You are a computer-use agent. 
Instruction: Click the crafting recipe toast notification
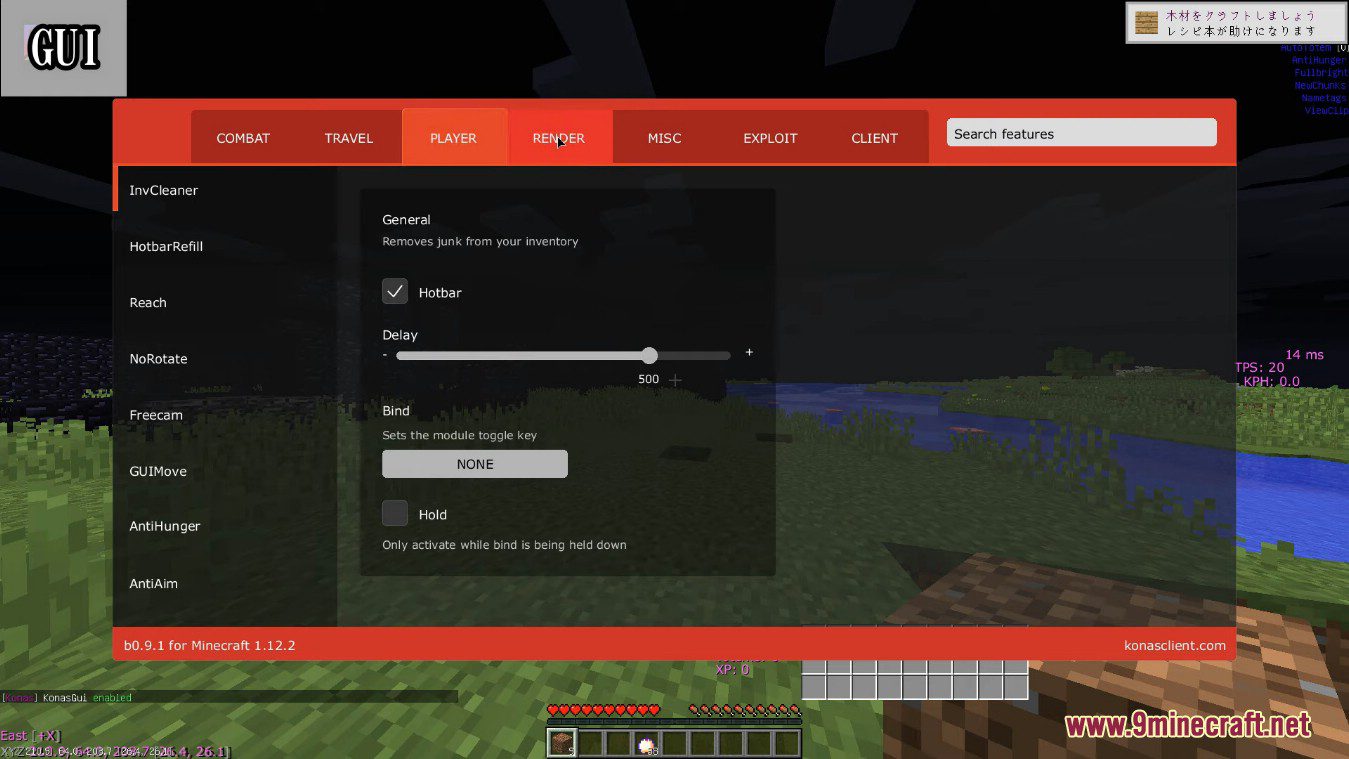[1236, 23]
